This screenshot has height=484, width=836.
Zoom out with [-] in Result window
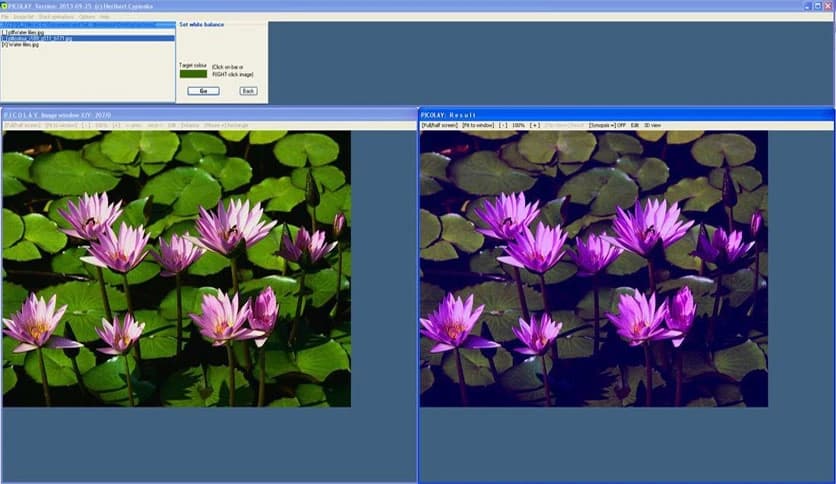[503, 125]
